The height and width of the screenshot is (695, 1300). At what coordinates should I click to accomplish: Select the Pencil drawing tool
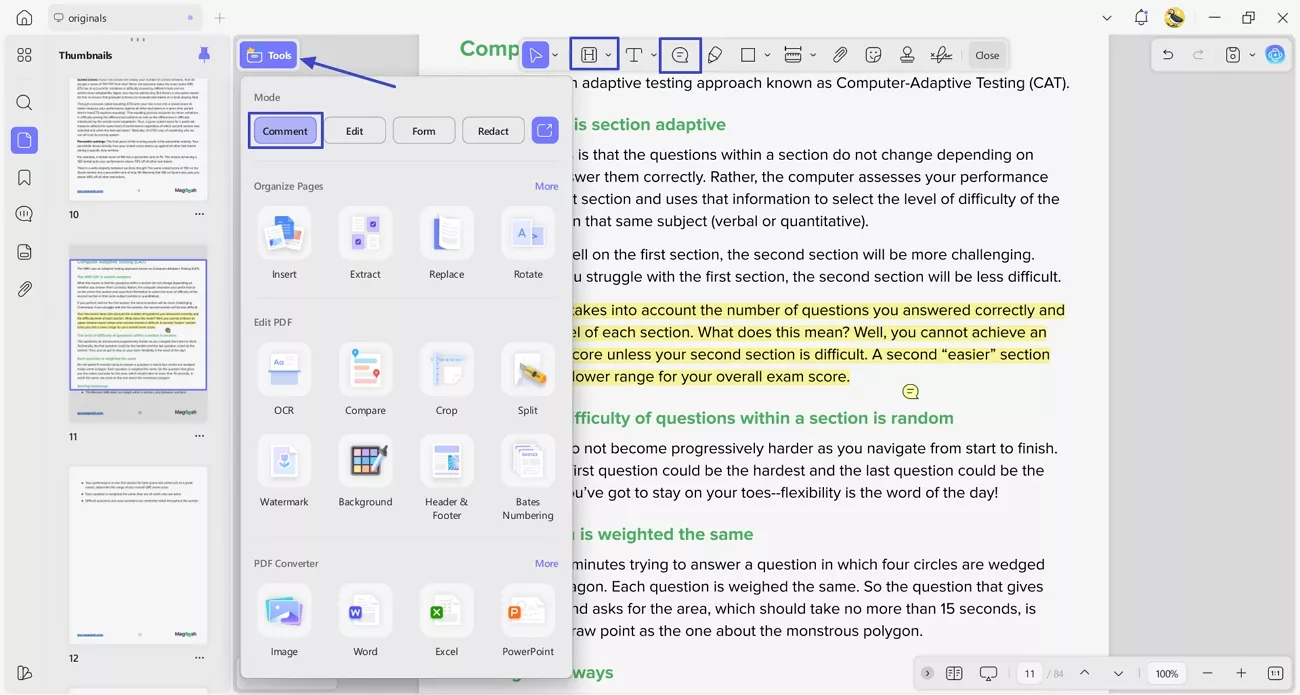pos(713,55)
